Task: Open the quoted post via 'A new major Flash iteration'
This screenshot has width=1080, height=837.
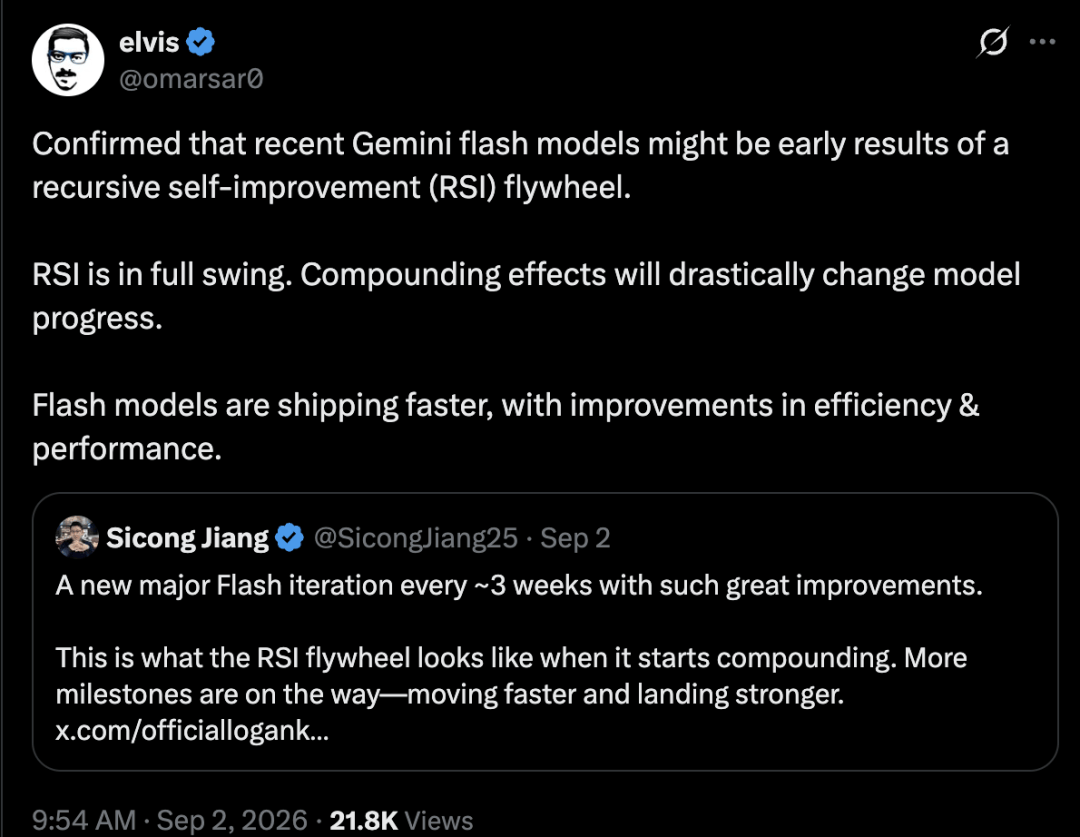Action: click(x=519, y=586)
